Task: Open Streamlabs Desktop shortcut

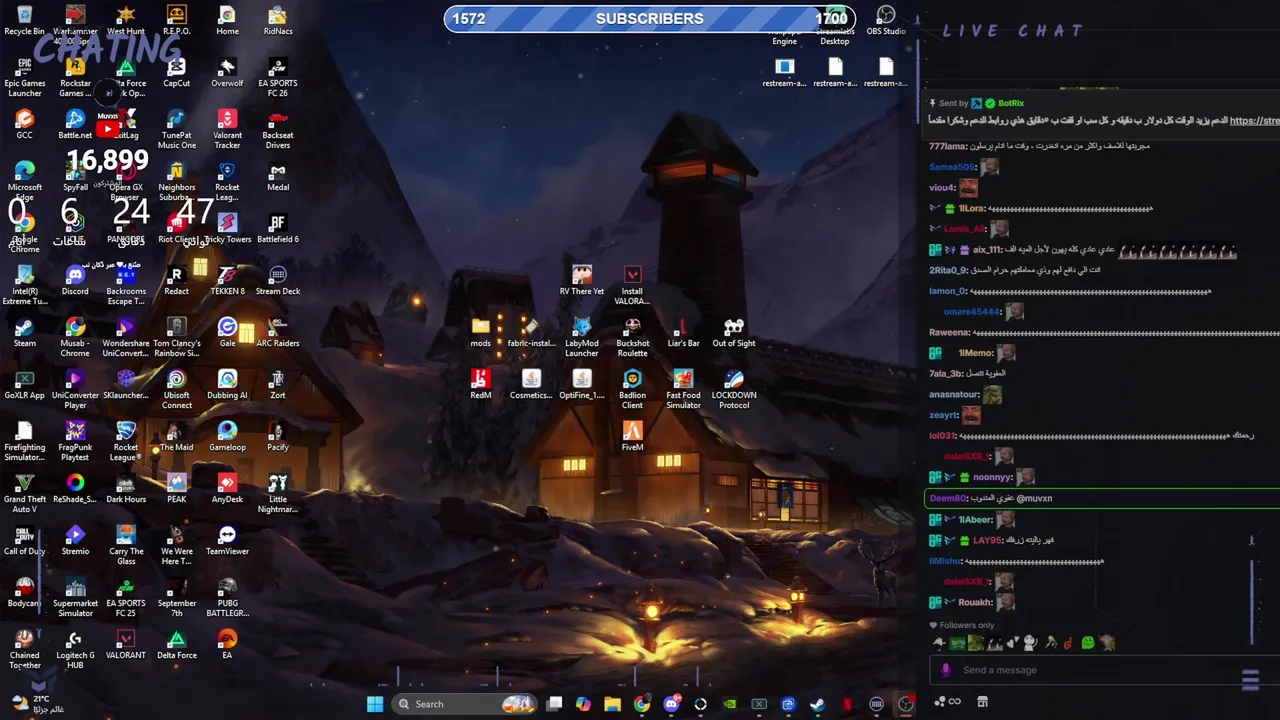Action: (835, 26)
